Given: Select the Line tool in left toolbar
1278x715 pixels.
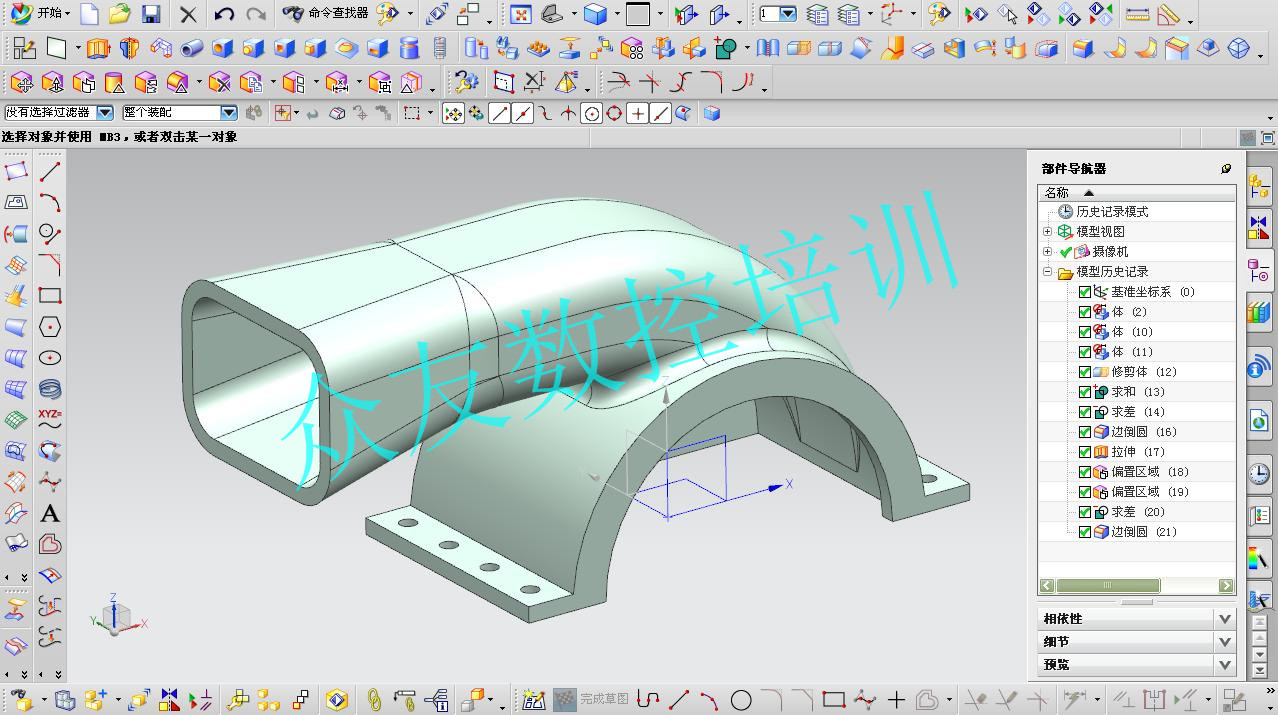Looking at the screenshot, I should (50, 172).
